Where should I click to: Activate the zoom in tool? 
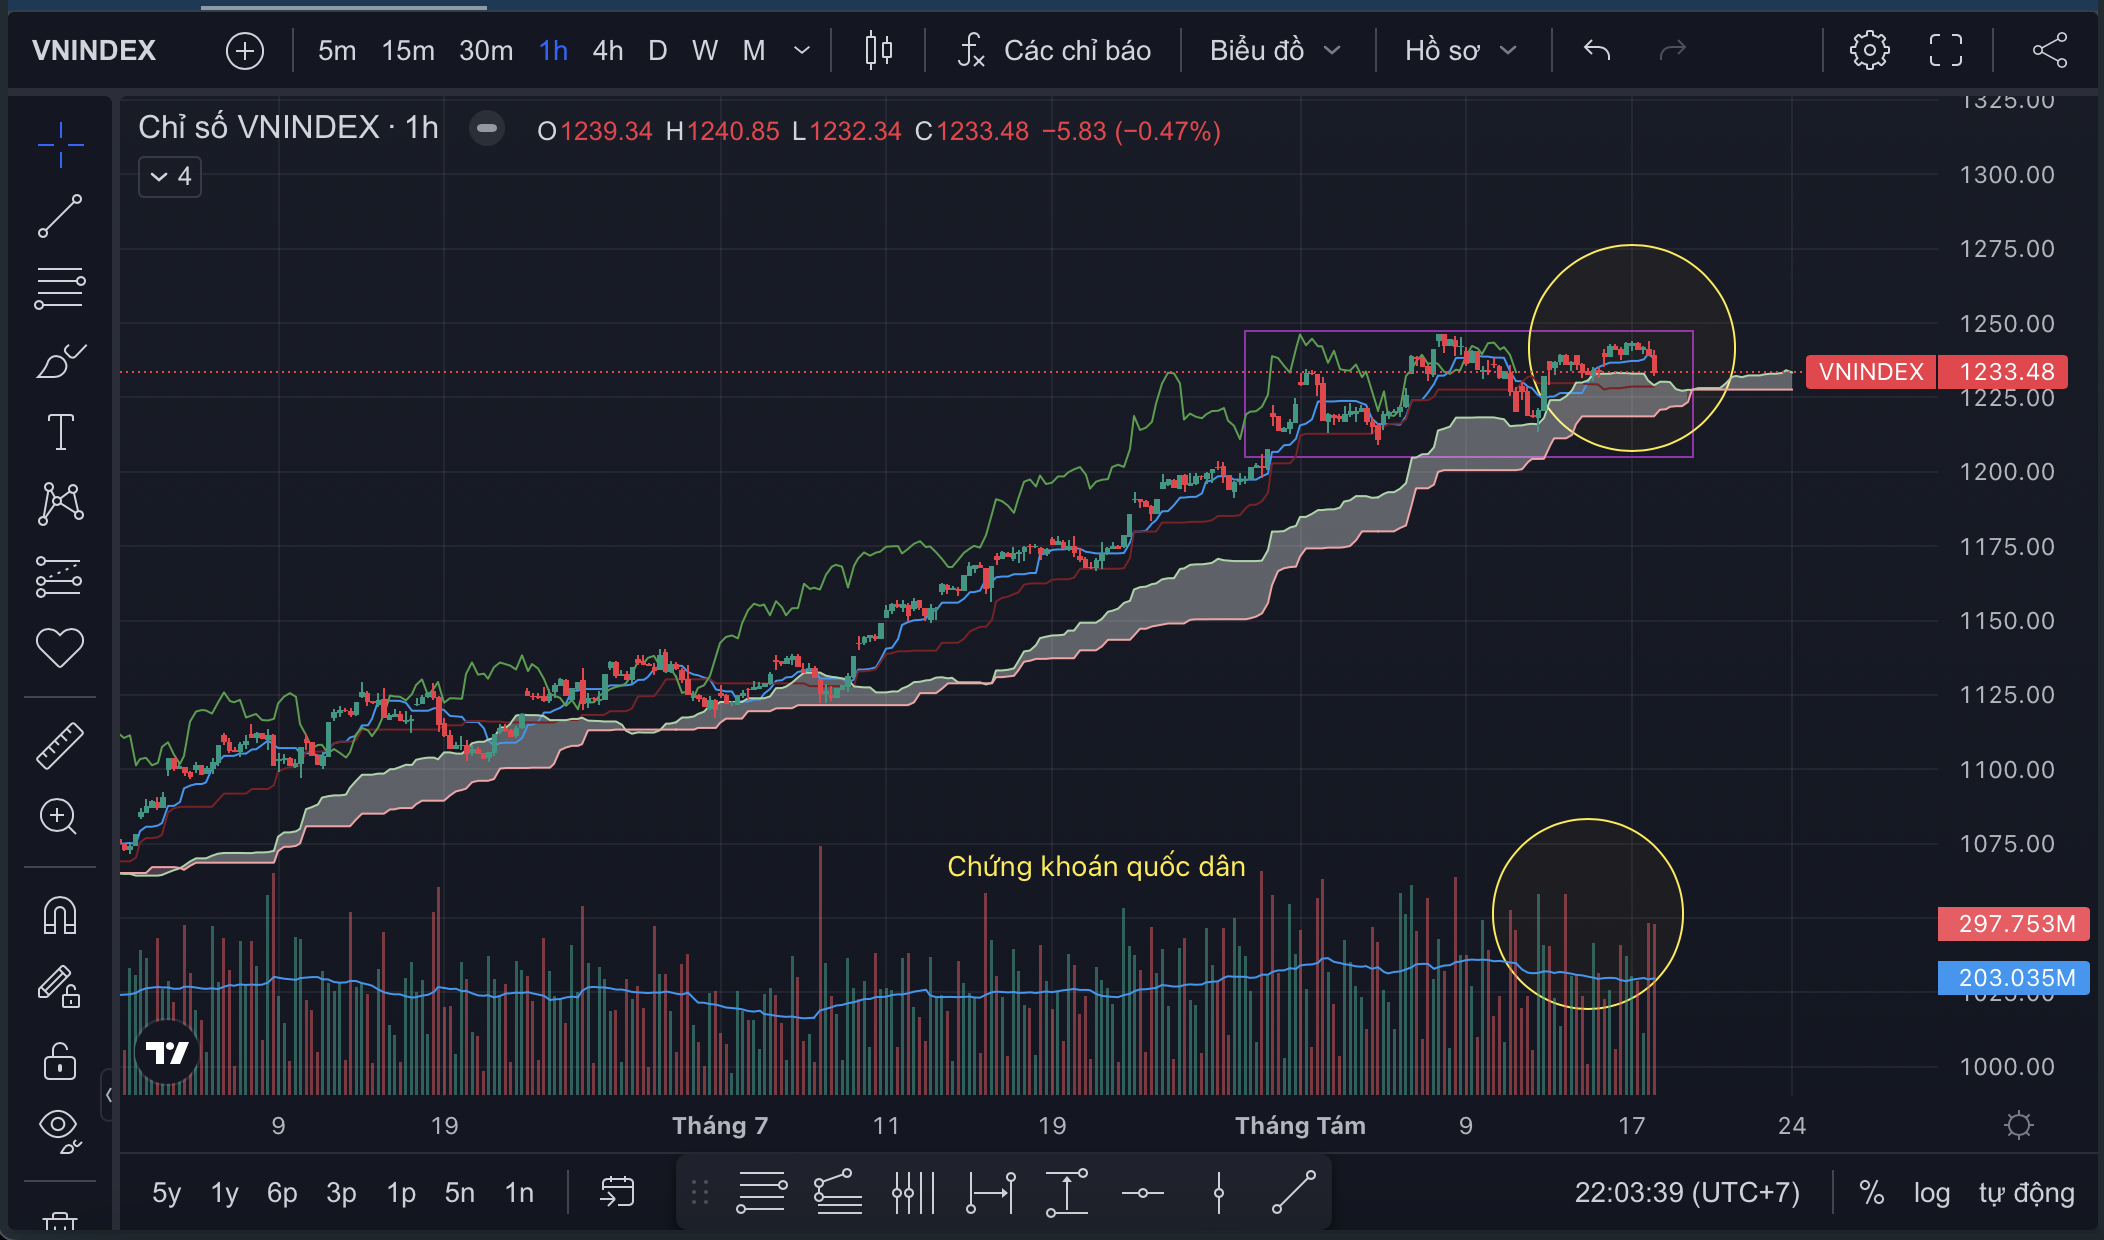click(59, 817)
